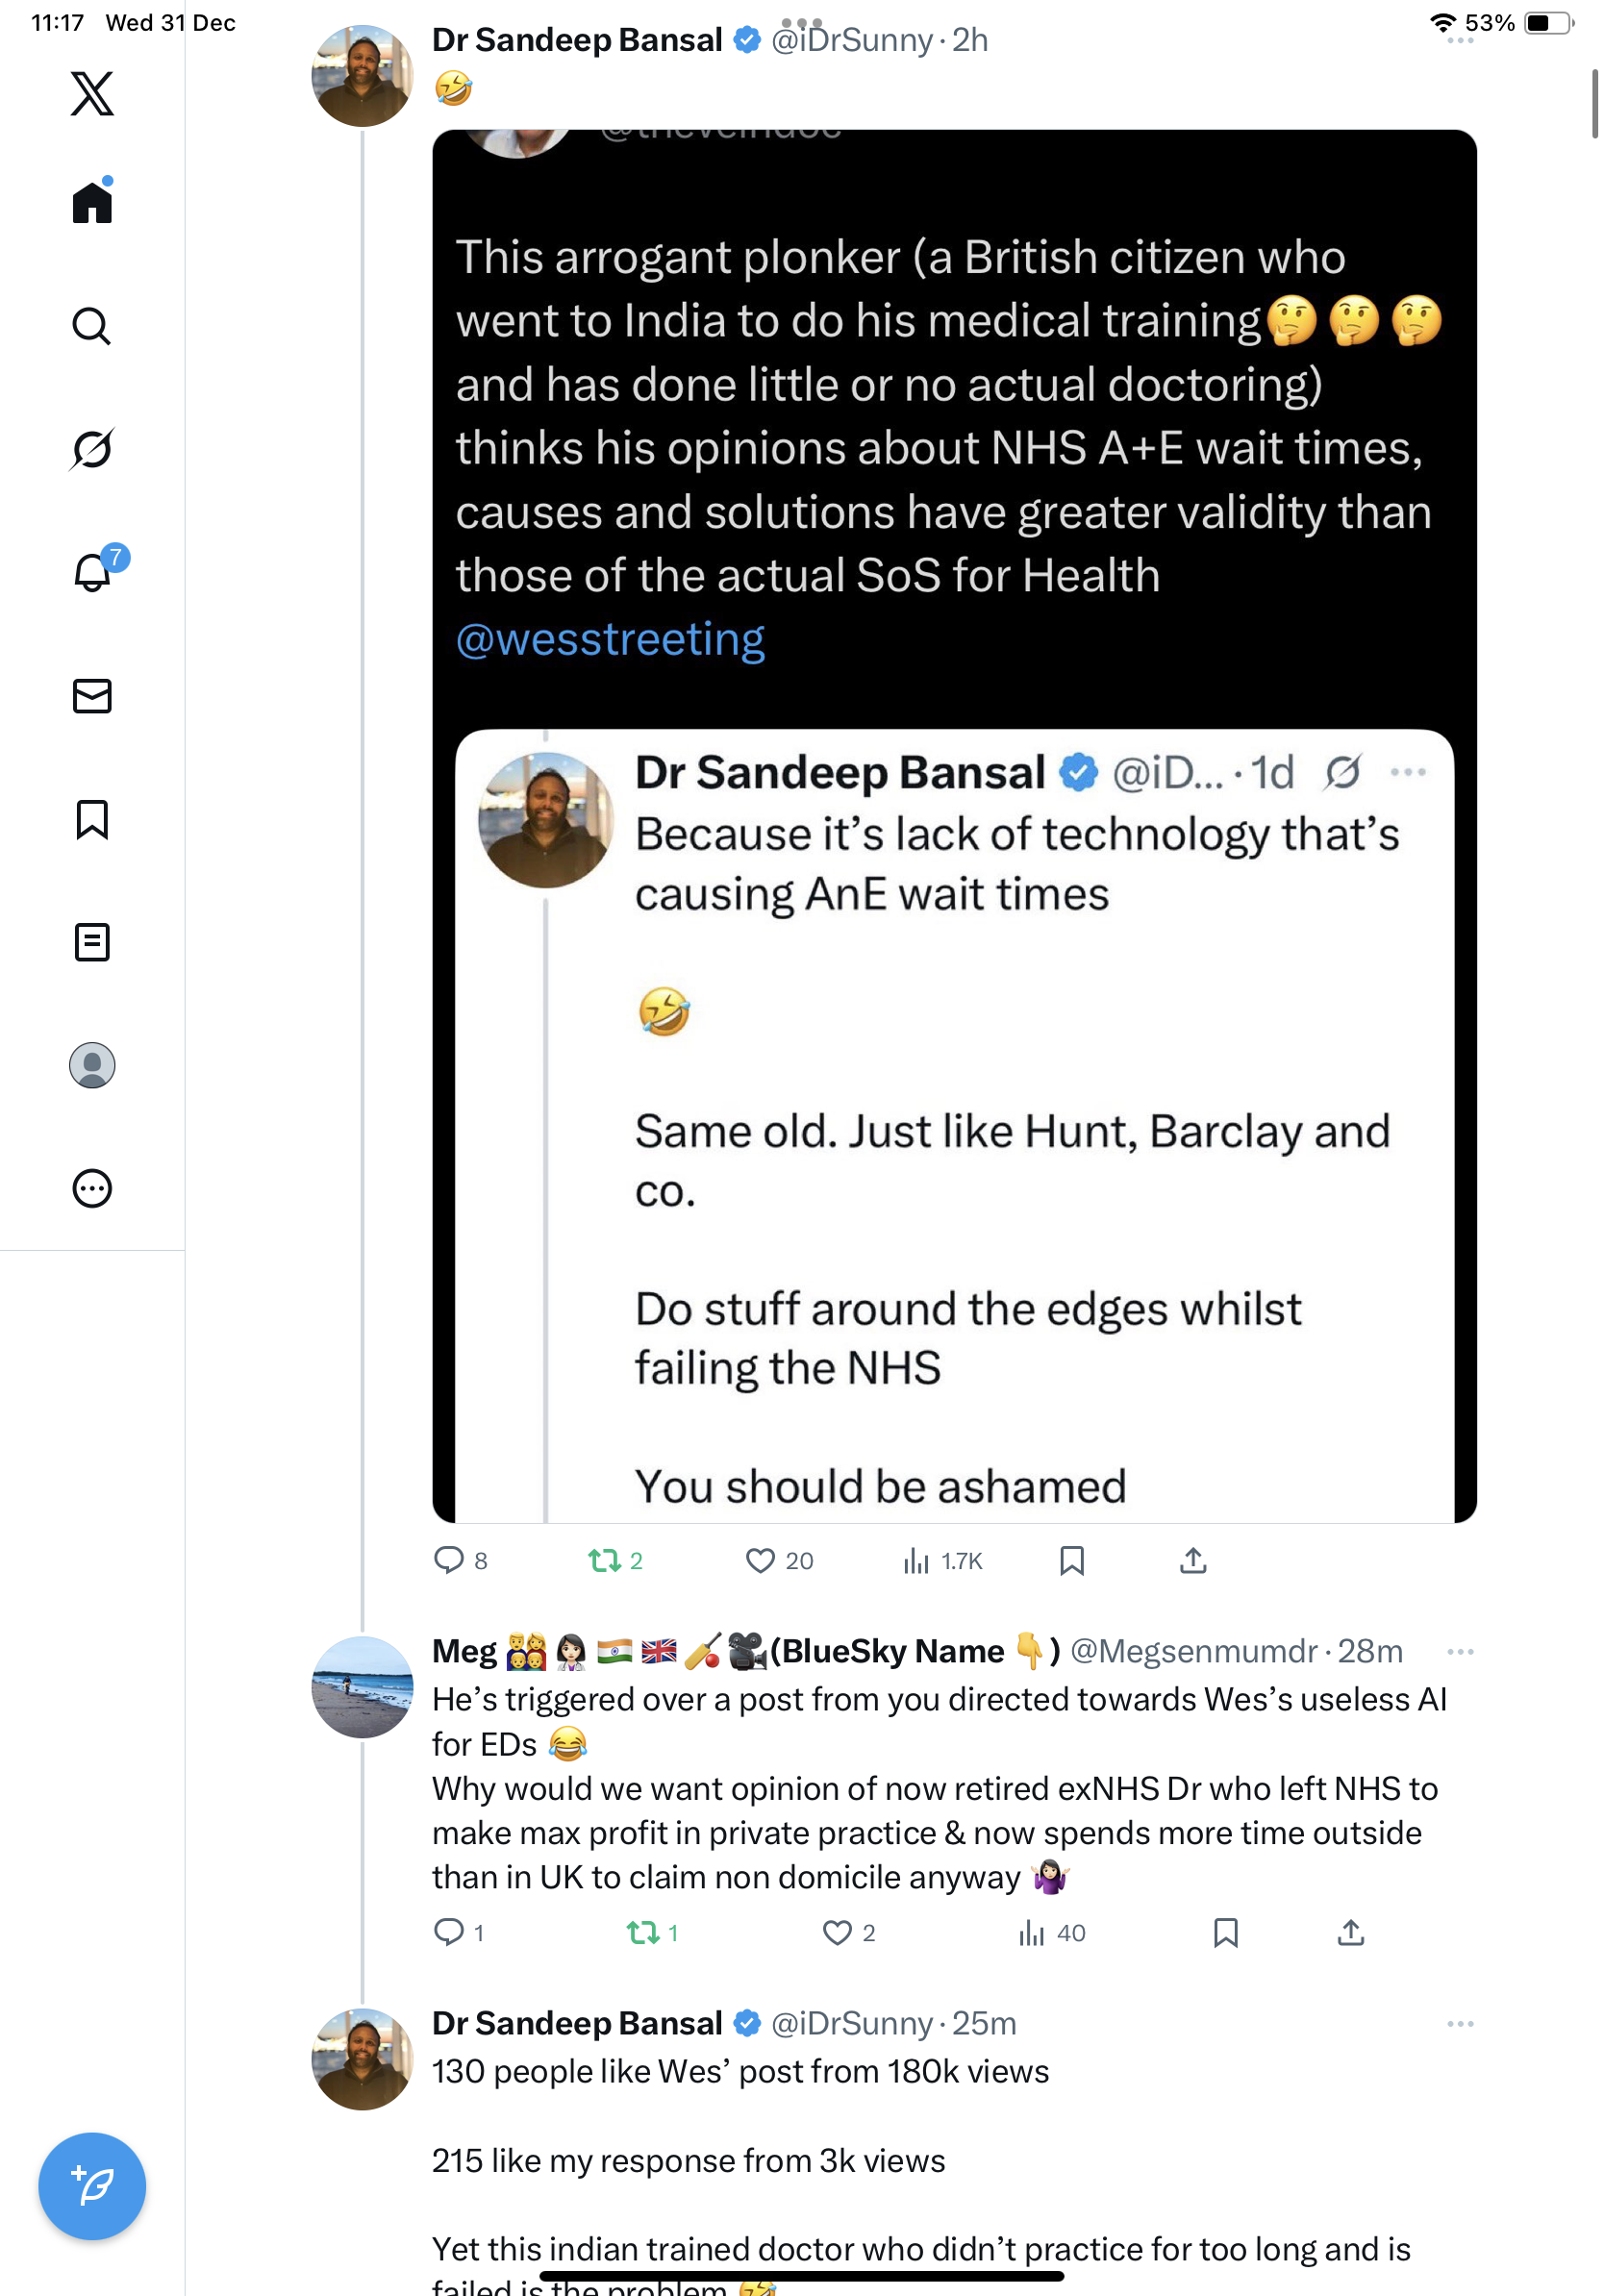This screenshot has height=2296, width=1604.
Task: Expand the sidebar More circle menu
Action: click(92, 1188)
